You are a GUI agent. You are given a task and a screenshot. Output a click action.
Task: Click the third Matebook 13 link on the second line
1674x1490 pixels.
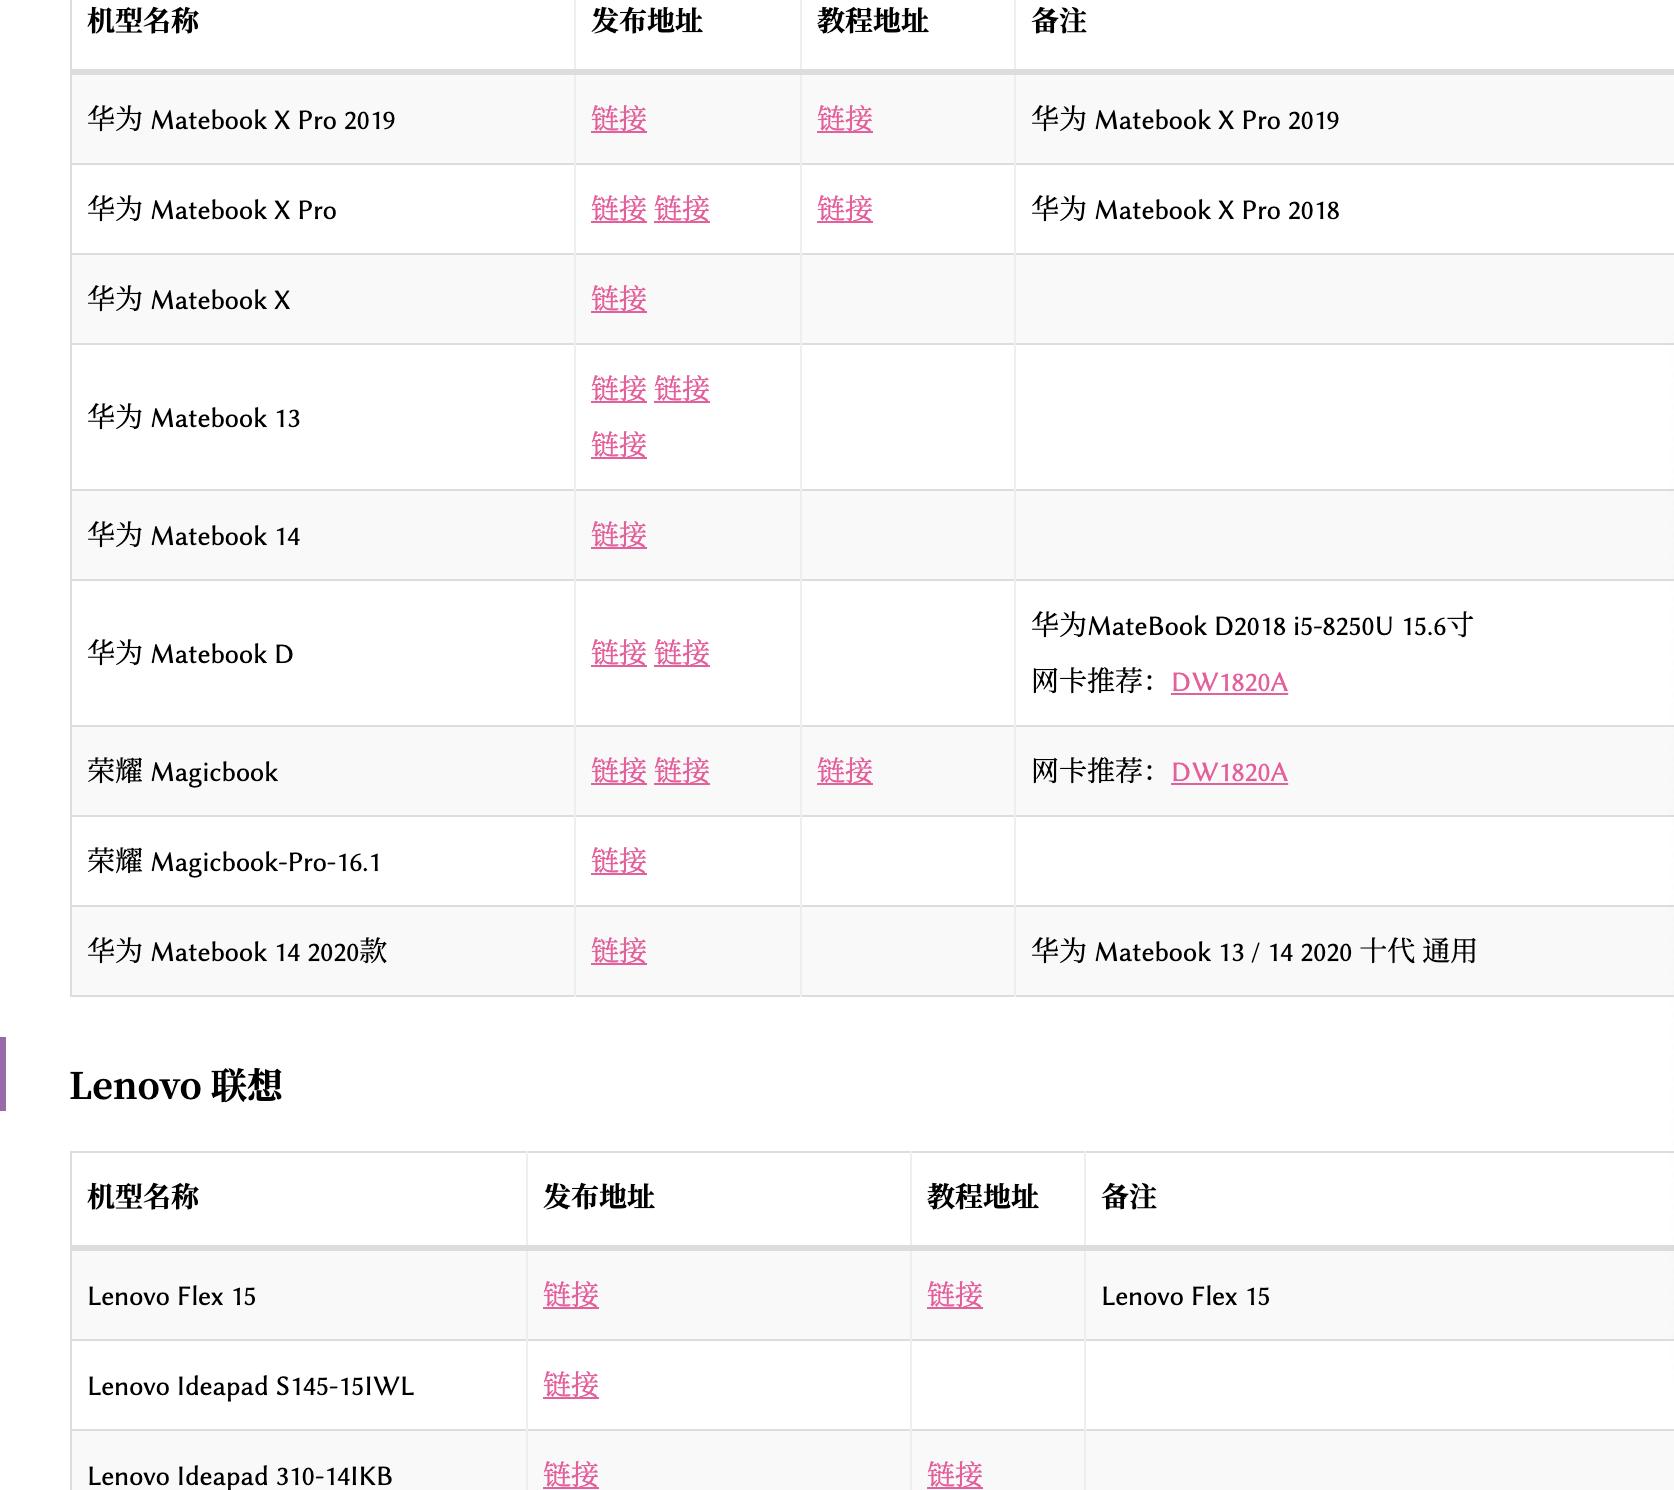coord(619,446)
